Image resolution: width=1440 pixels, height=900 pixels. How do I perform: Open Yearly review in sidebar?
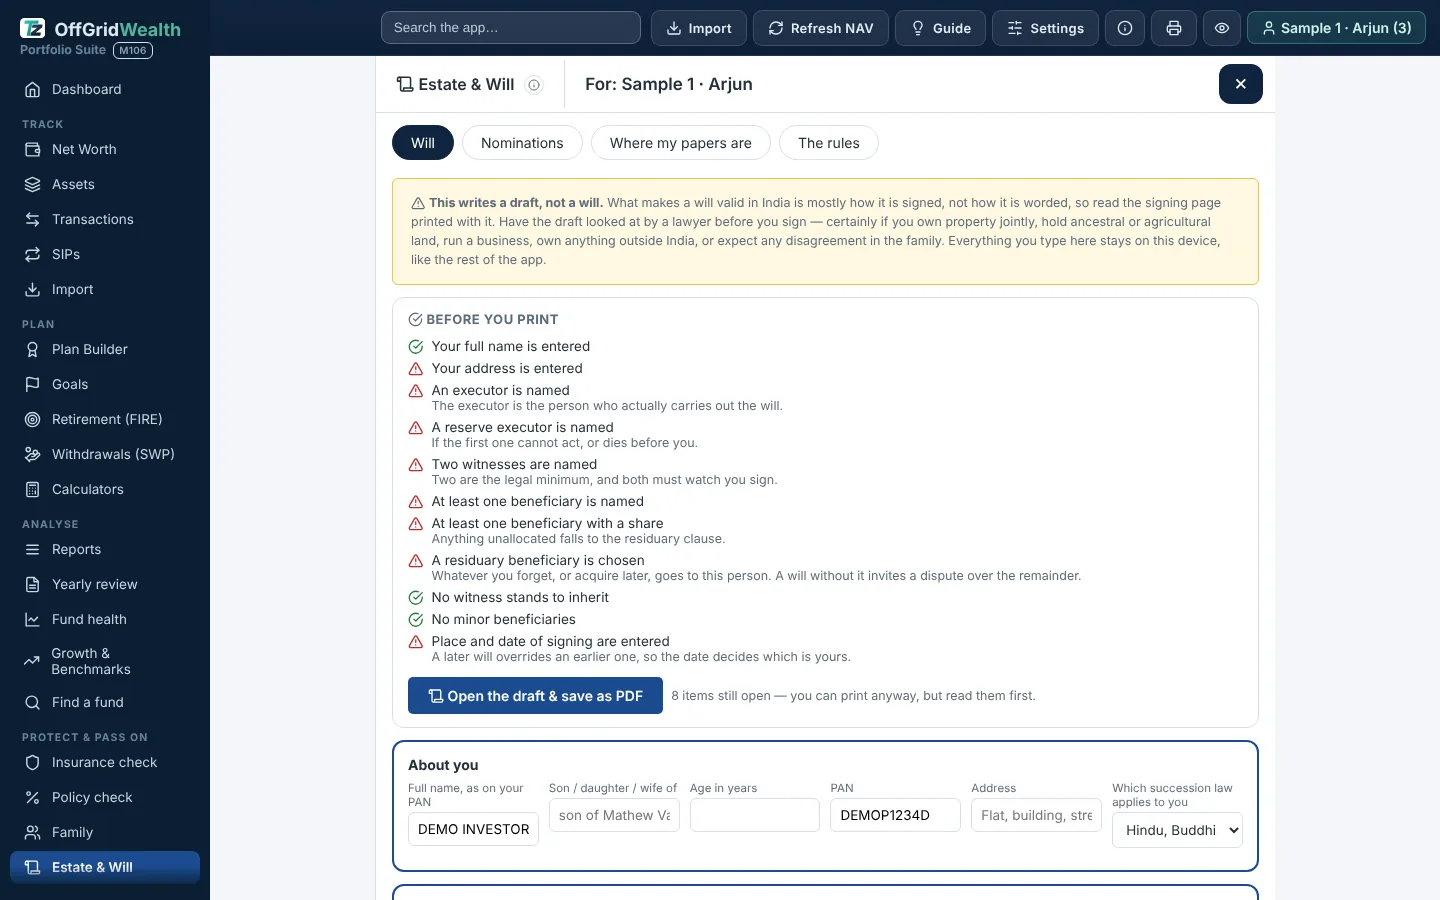click(x=105, y=584)
